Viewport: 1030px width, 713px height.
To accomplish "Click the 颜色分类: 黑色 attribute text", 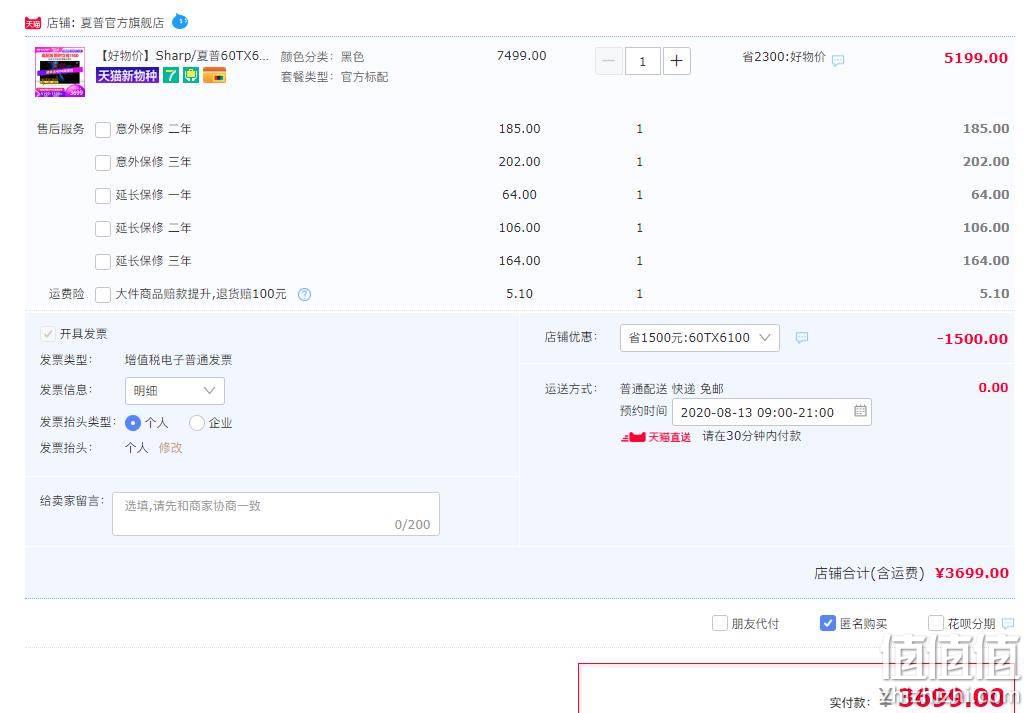I will pyautogui.click(x=322, y=57).
